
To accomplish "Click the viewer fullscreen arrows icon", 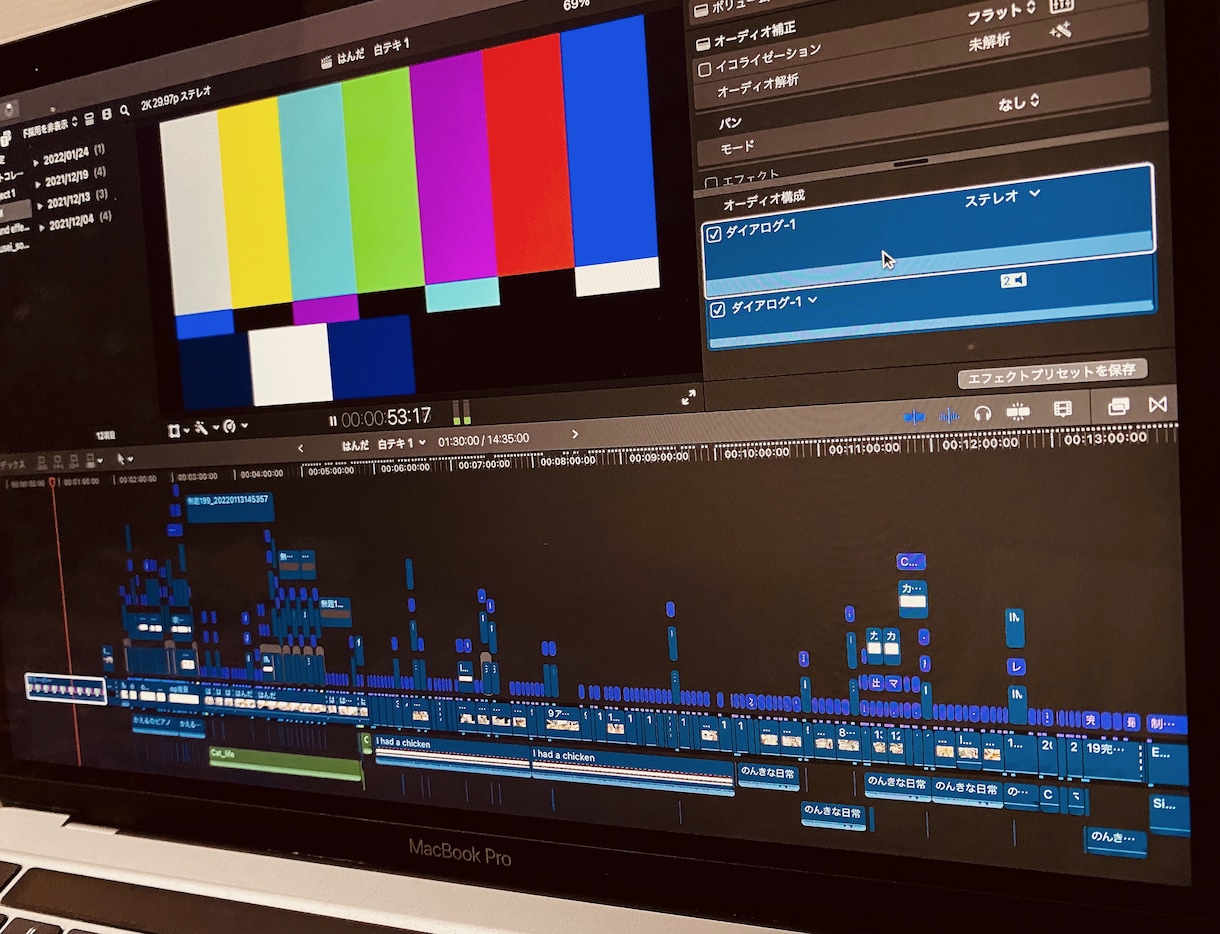I will click(688, 397).
